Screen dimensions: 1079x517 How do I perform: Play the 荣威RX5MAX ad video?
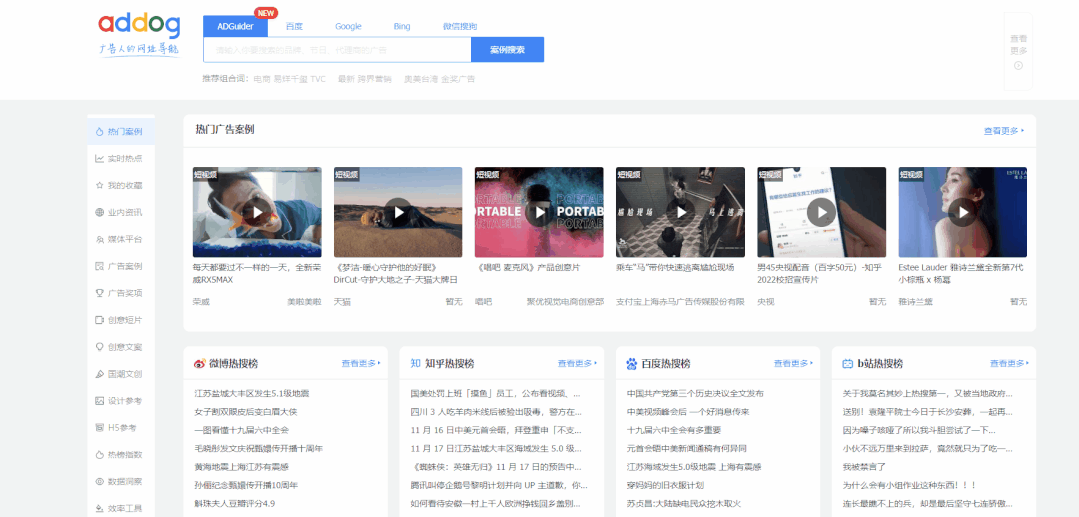257,212
